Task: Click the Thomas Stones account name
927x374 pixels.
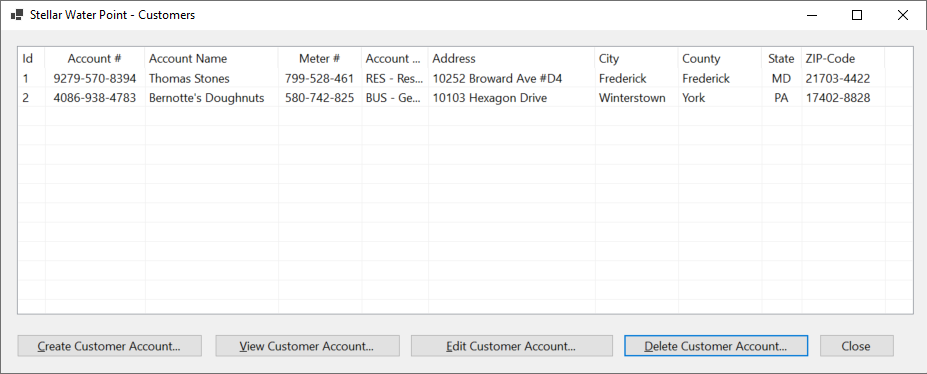Action: [x=189, y=79]
